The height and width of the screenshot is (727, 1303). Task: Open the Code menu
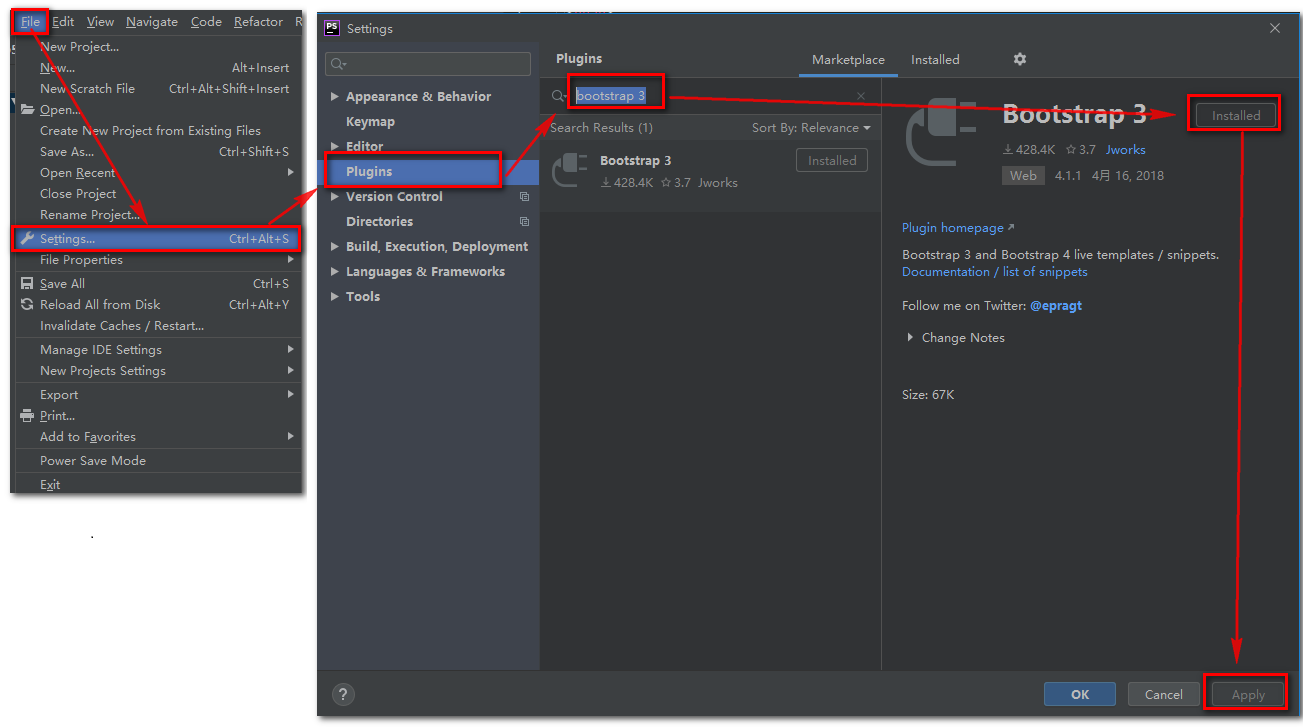coord(206,21)
